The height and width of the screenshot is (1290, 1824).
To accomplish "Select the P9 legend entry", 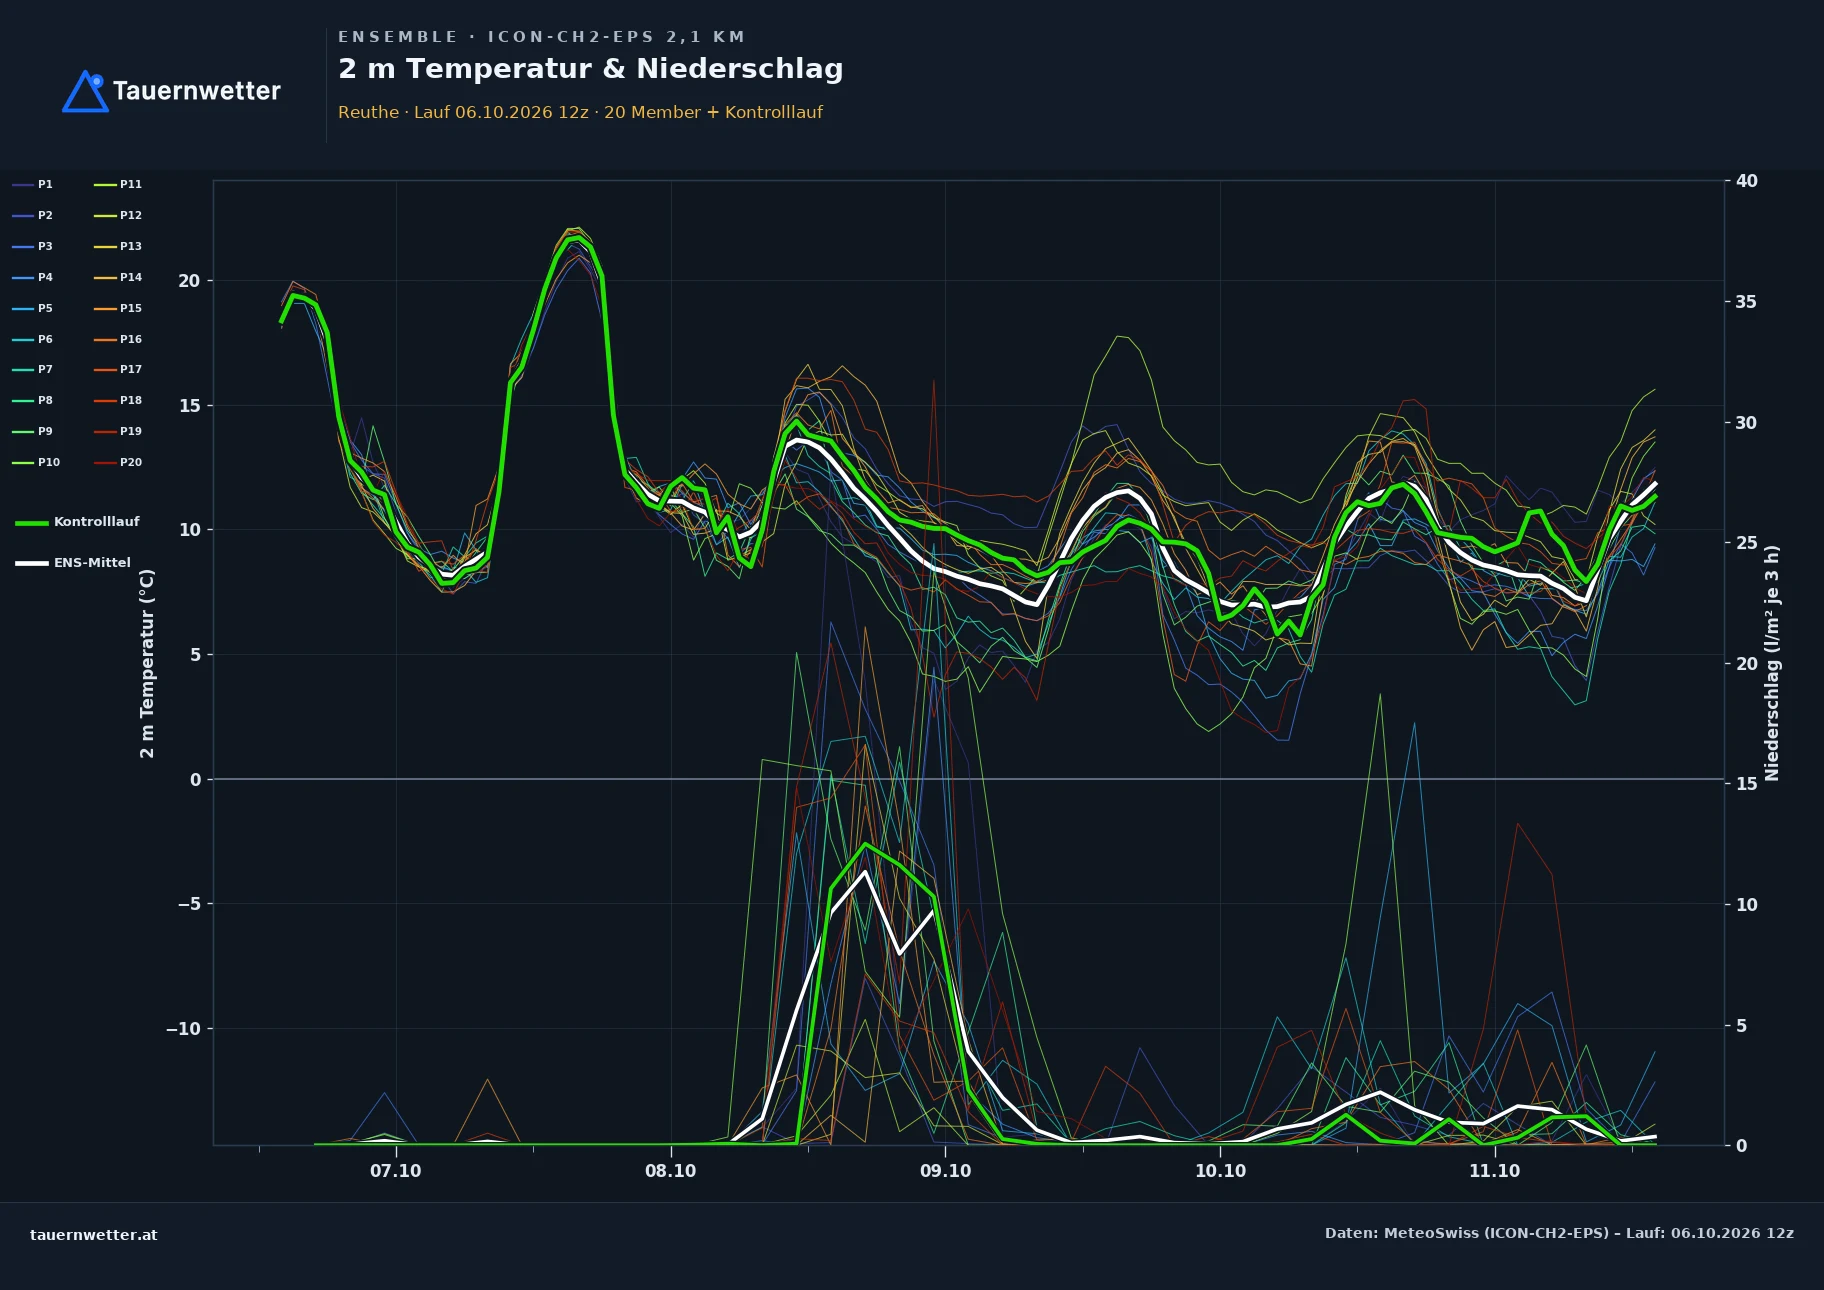I will click(x=33, y=431).
